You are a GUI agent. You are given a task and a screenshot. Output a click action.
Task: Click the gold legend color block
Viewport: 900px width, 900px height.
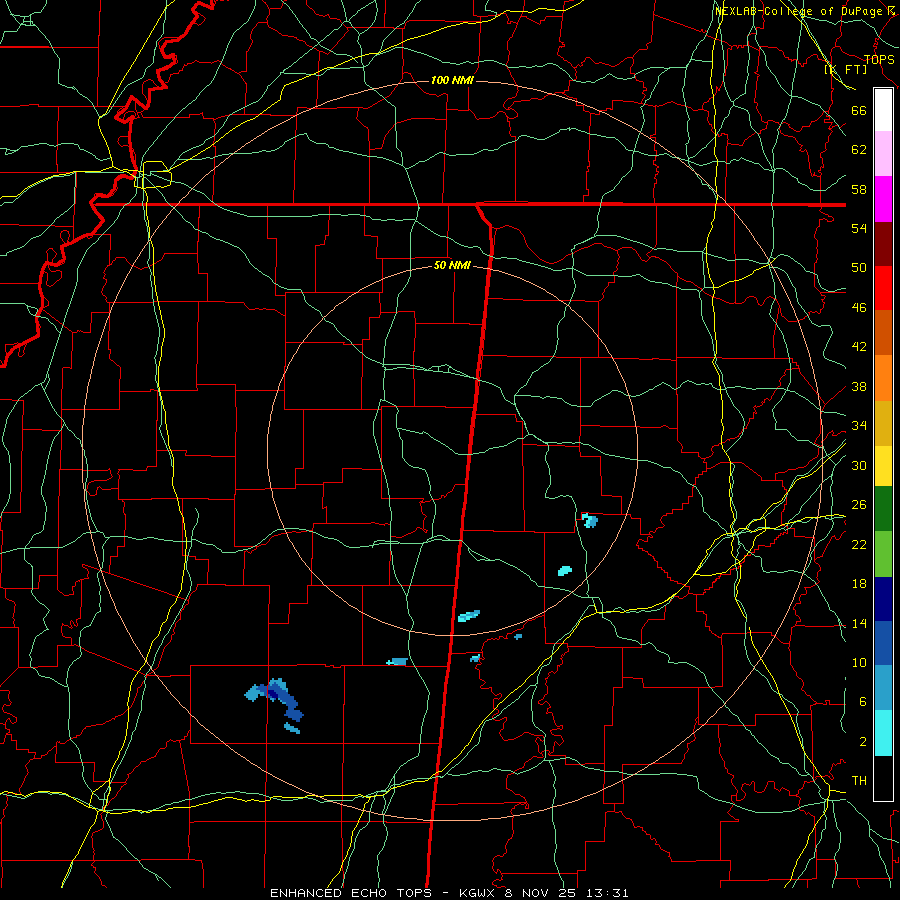pyautogui.click(x=883, y=424)
